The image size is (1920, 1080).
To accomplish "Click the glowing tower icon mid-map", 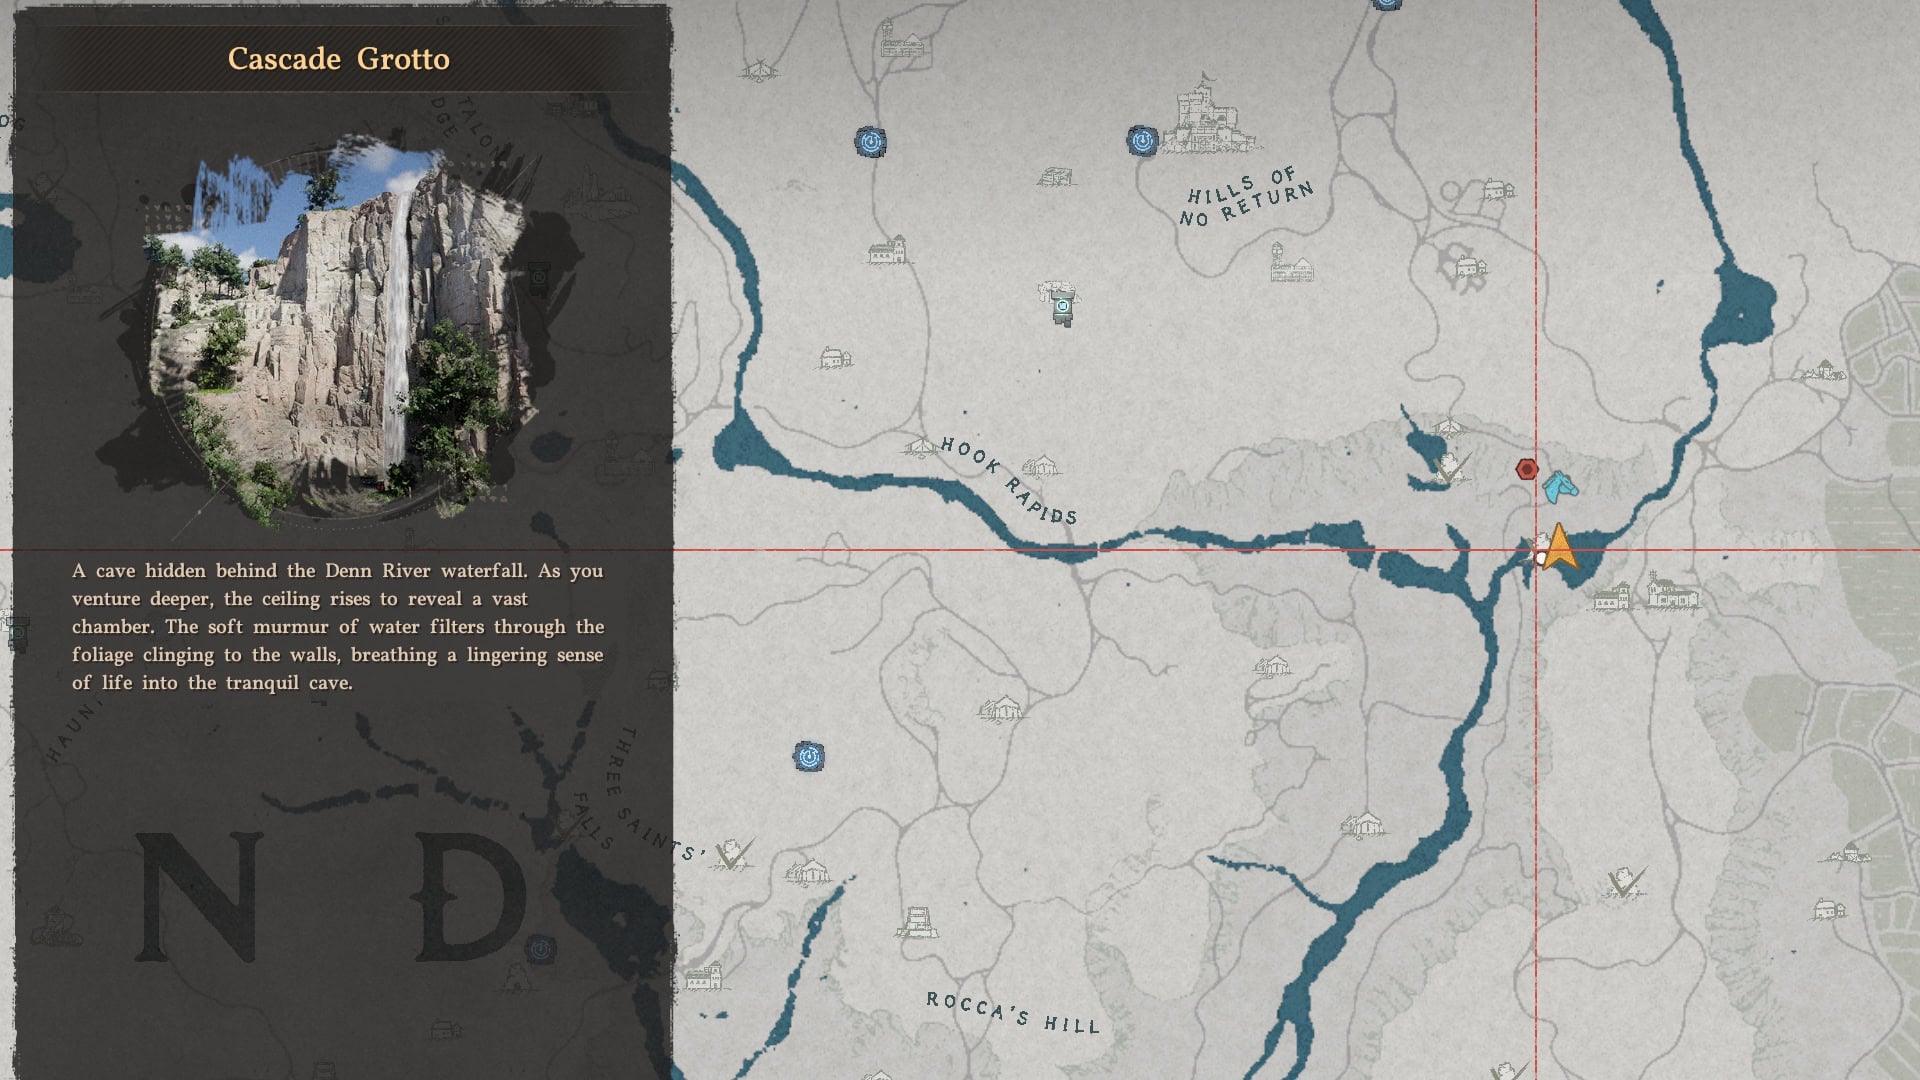I will (x=1062, y=304).
